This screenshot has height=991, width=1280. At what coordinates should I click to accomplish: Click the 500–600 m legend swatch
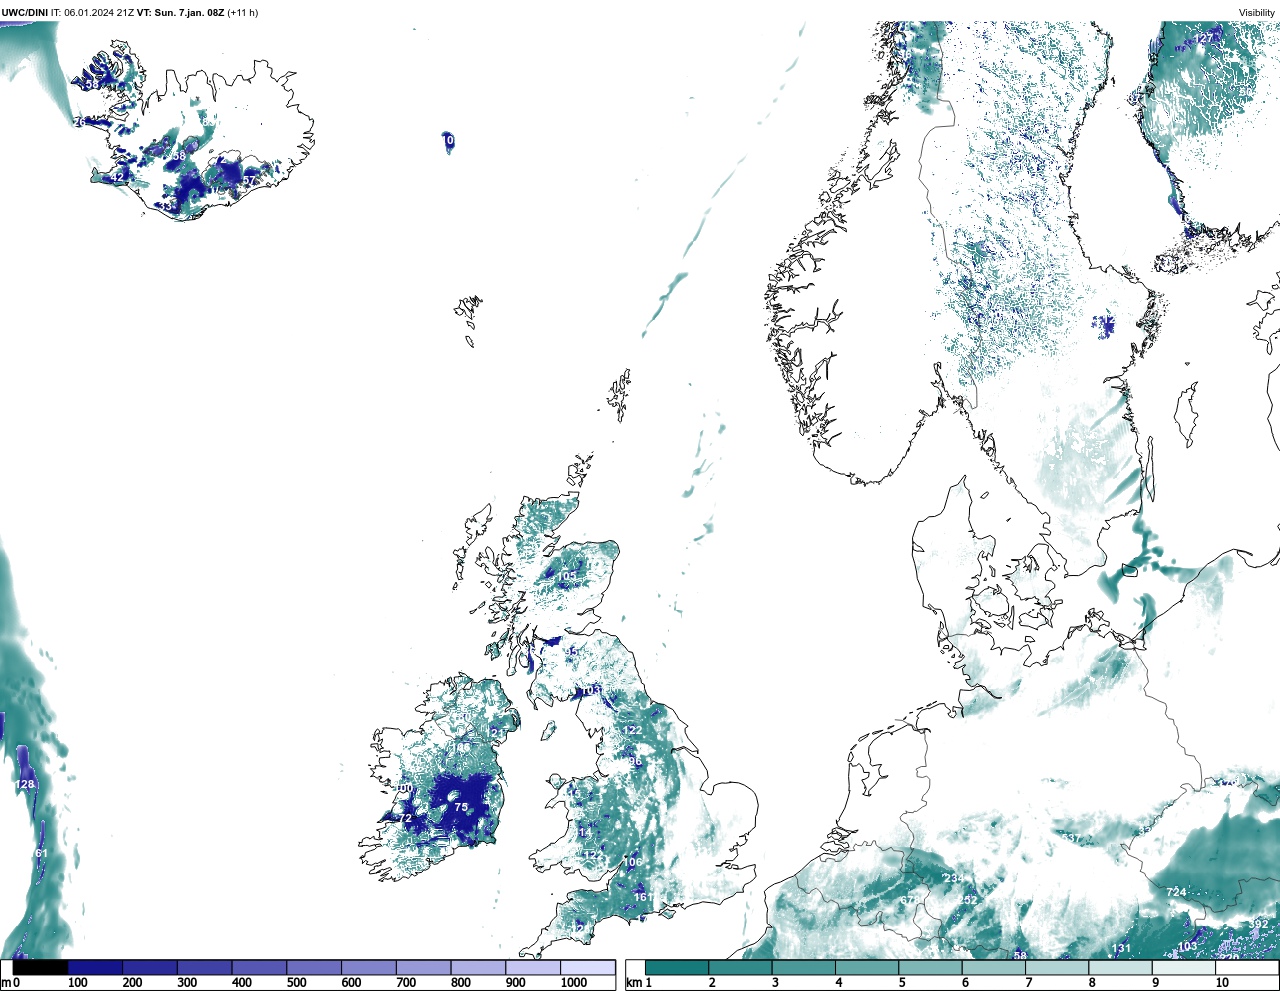click(314, 967)
